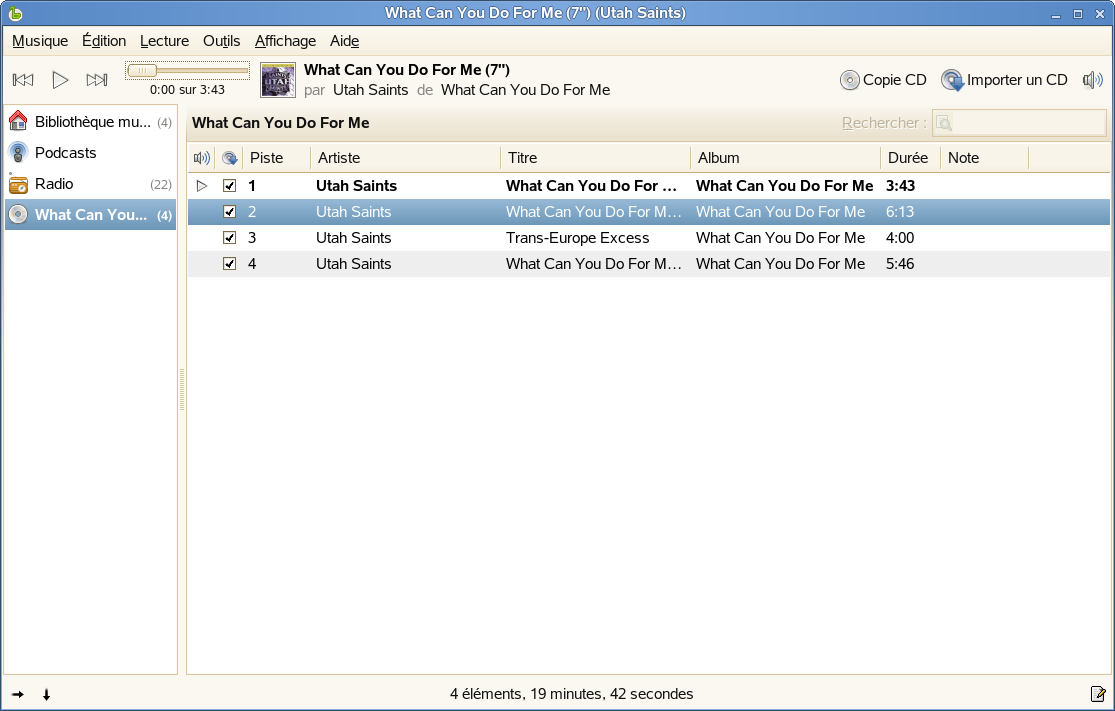Viewport: 1115px width, 711px height.
Task: Click the search magnifier icon
Action: tap(944, 124)
